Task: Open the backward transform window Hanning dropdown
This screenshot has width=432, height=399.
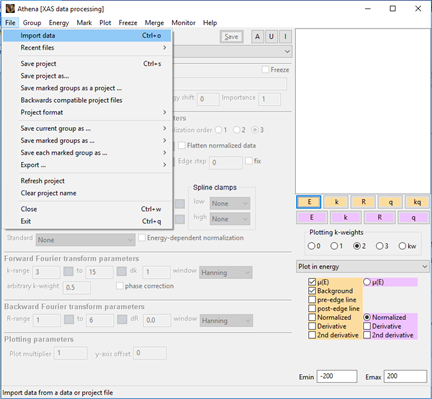Action: click(226, 321)
